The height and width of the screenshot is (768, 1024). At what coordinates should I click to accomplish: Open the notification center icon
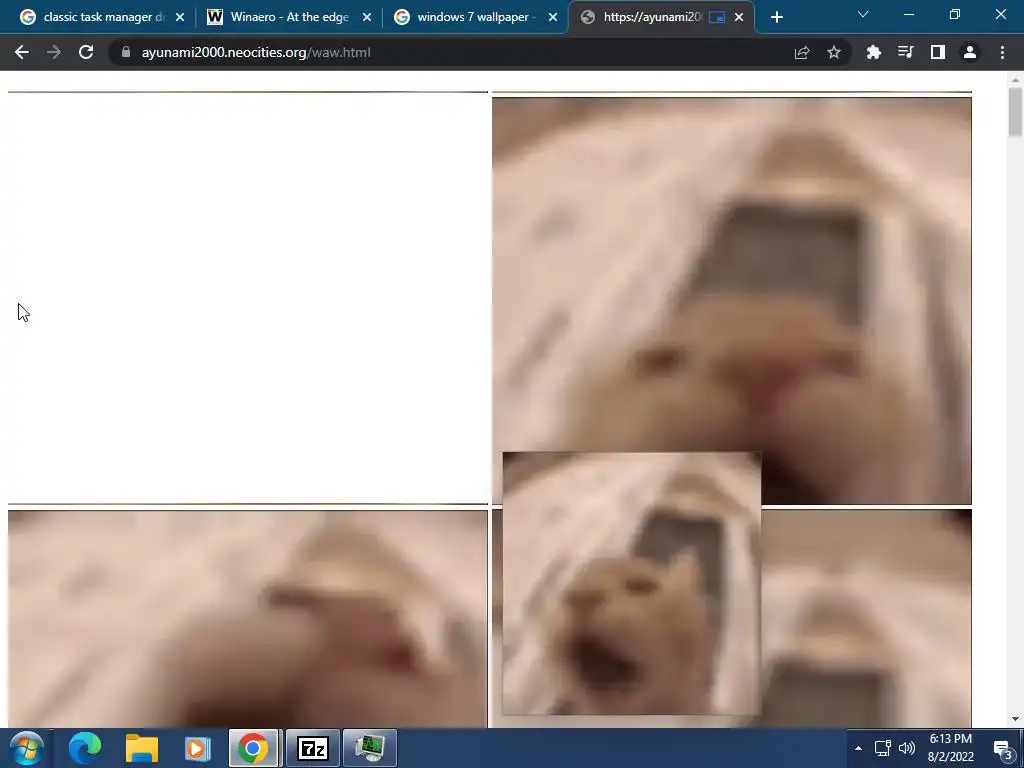[x=1002, y=749]
